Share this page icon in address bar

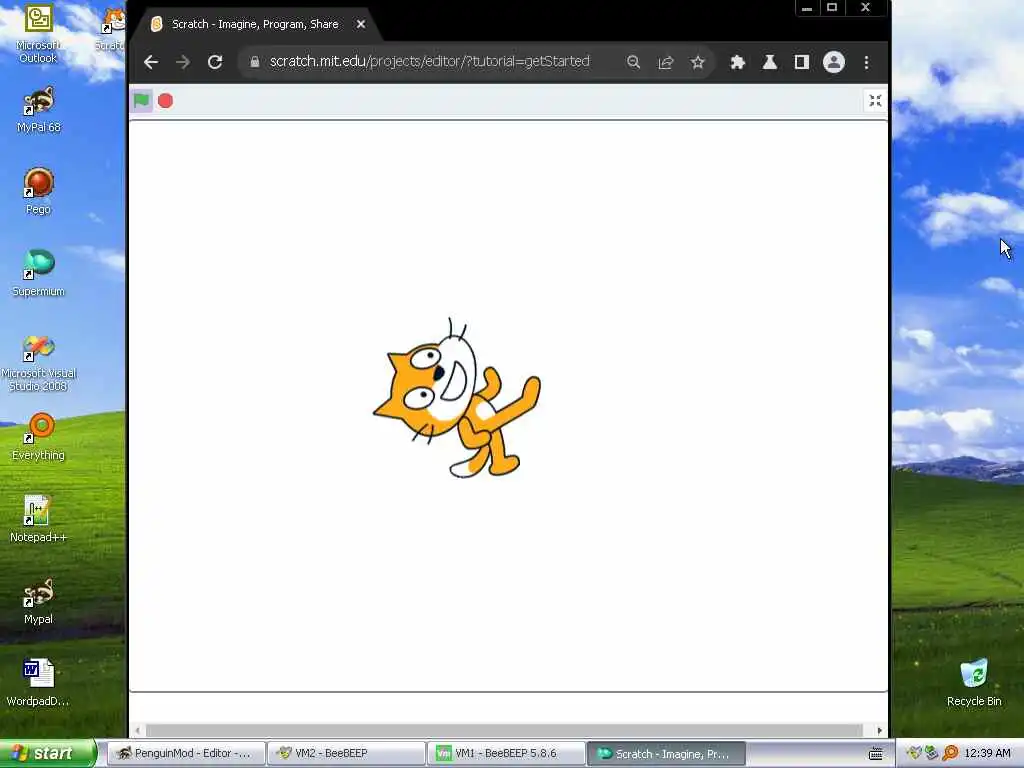(665, 62)
